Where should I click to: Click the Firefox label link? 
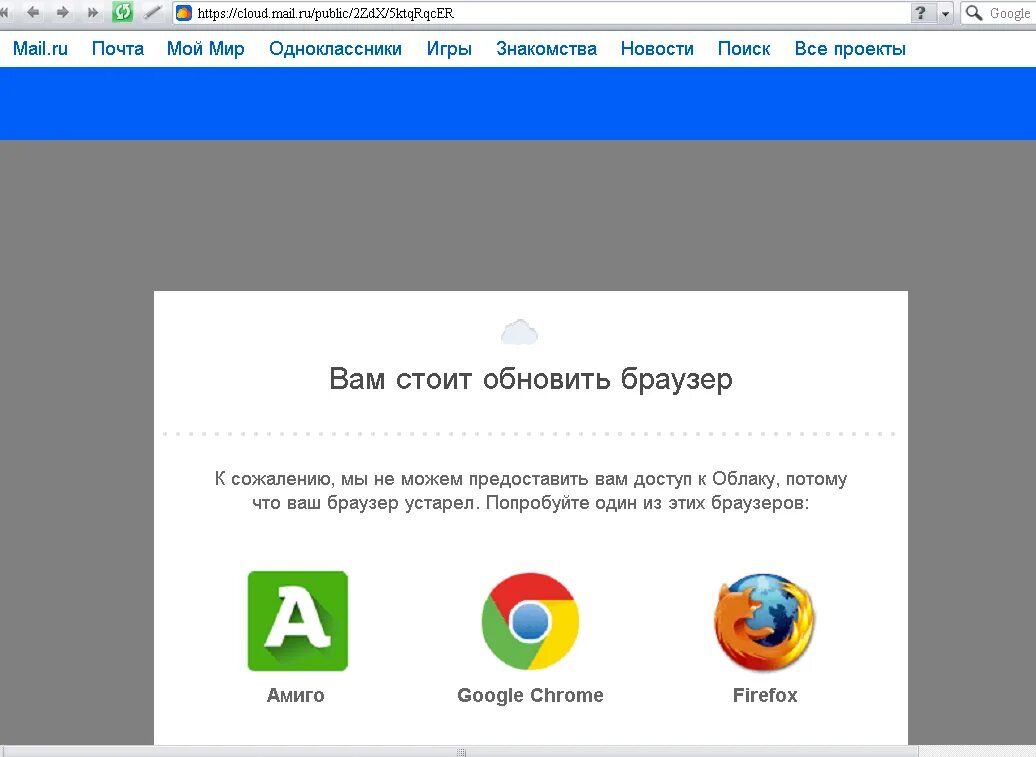[765, 695]
